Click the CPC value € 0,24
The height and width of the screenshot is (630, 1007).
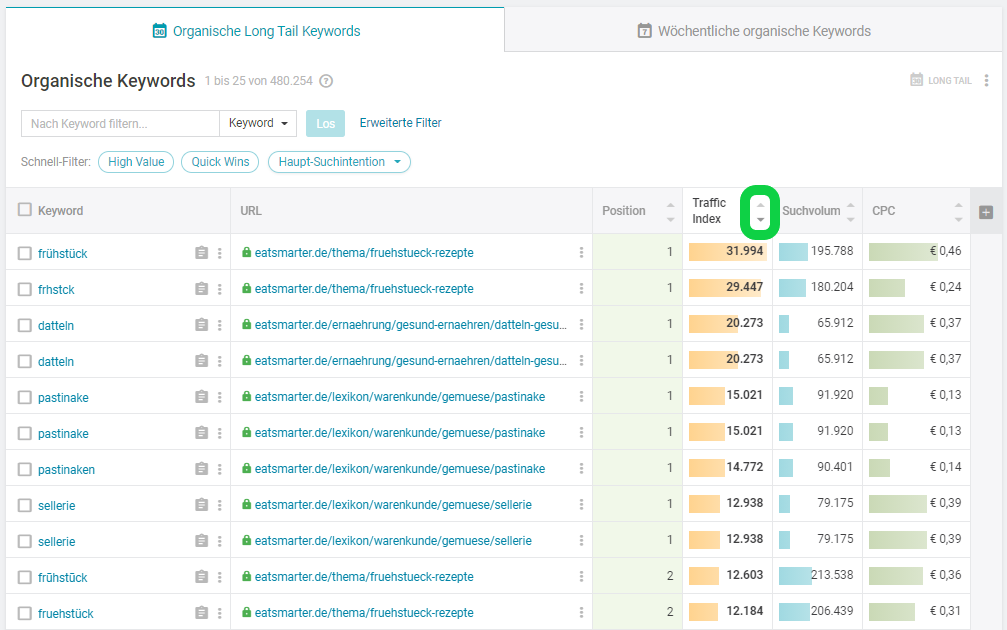coord(945,286)
